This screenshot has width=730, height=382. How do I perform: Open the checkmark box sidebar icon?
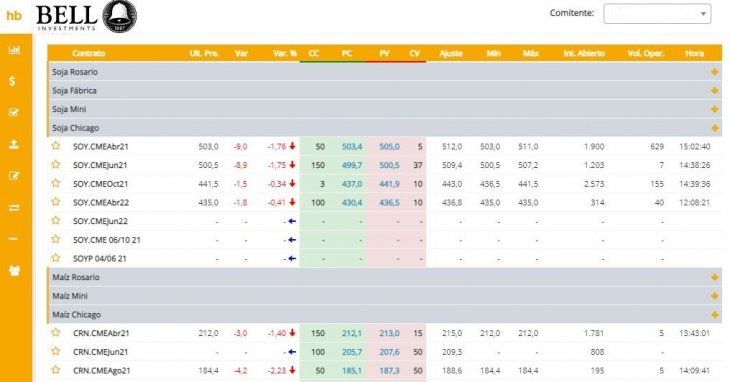(x=14, y=112)
